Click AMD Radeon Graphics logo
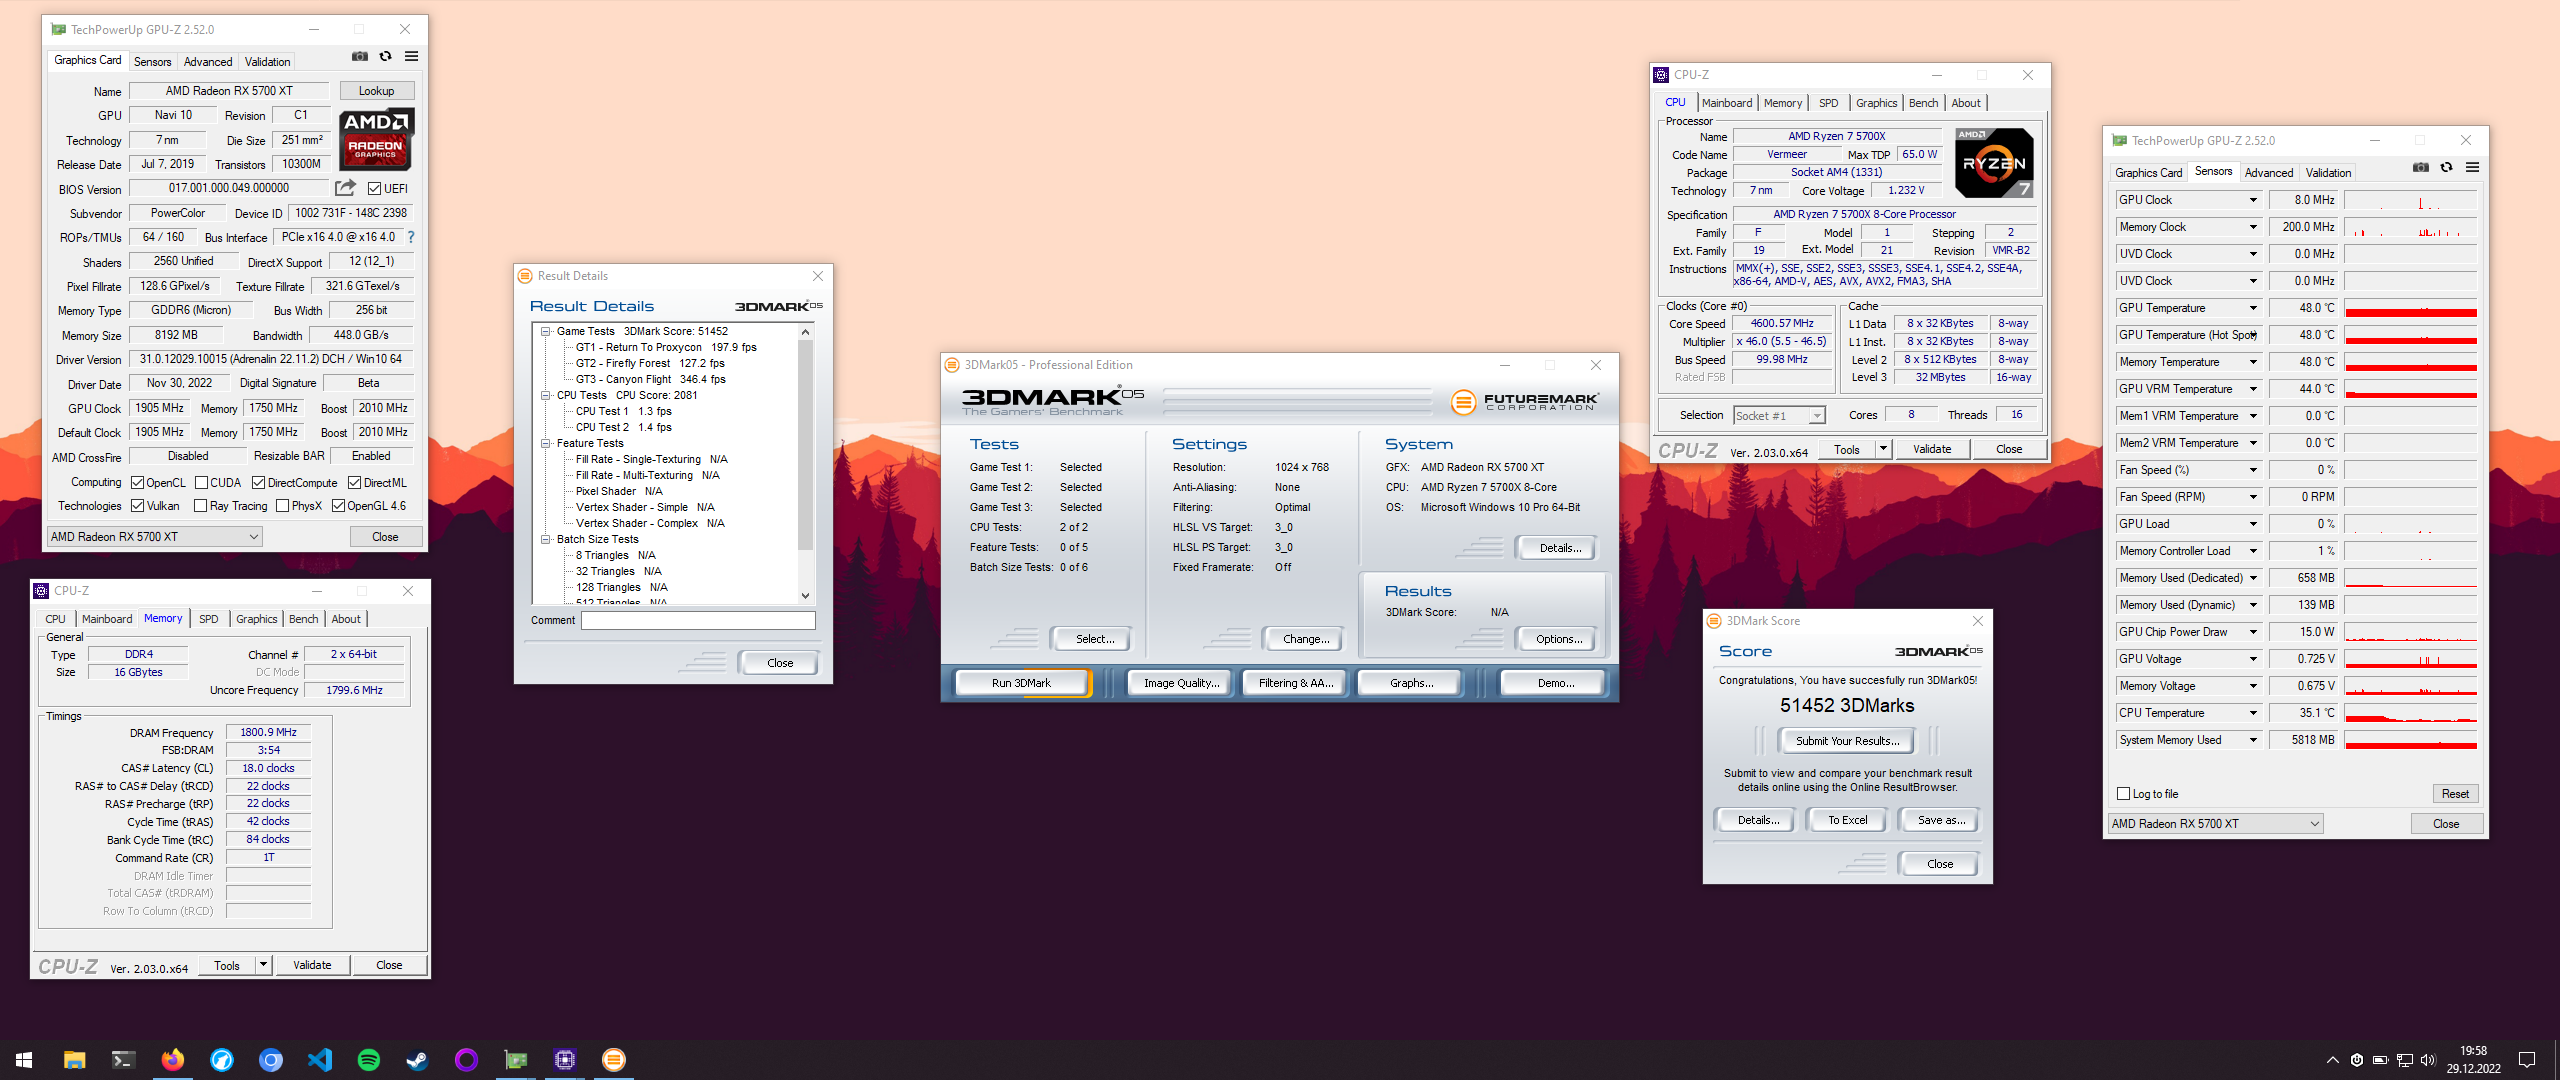The width and height of the screenshot is (2560, 1080). pyautogui.click(x=376, y=139)
